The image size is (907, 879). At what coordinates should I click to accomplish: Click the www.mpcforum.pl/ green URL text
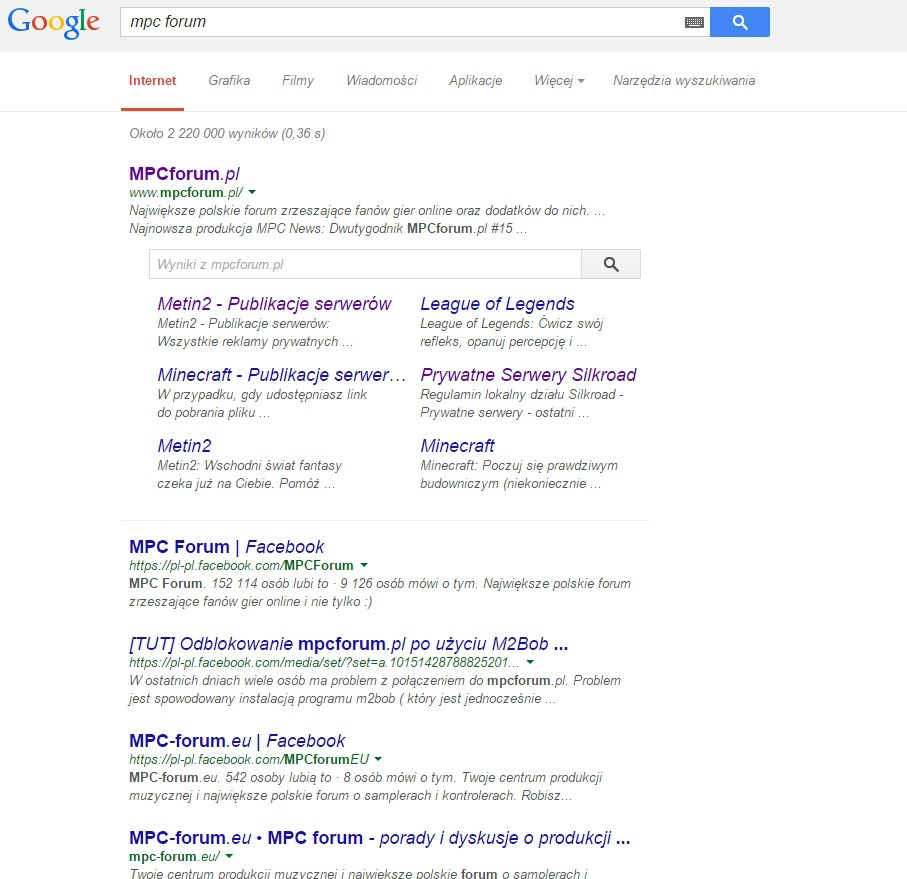186,192
